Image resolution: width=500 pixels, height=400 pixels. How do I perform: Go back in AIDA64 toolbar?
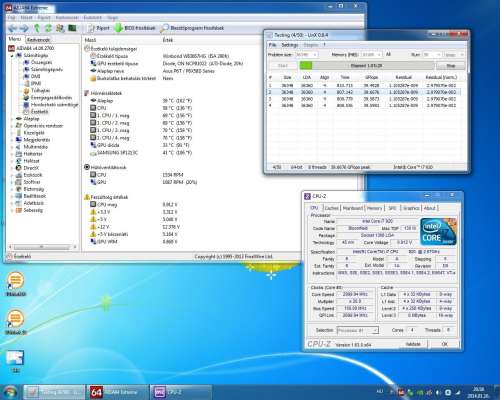12,28
